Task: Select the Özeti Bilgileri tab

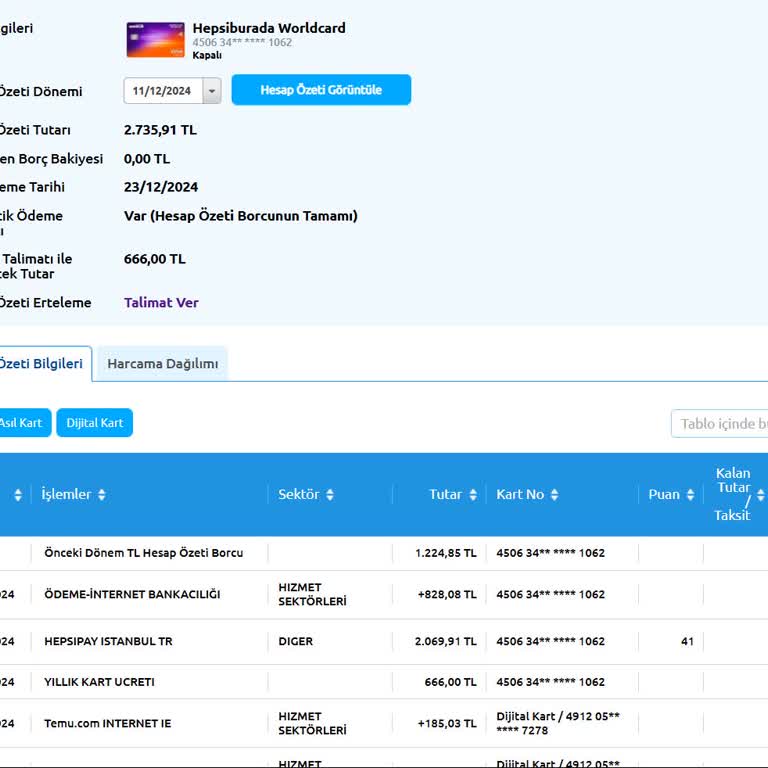Action: pyautogui.click(x=42, y=364)
